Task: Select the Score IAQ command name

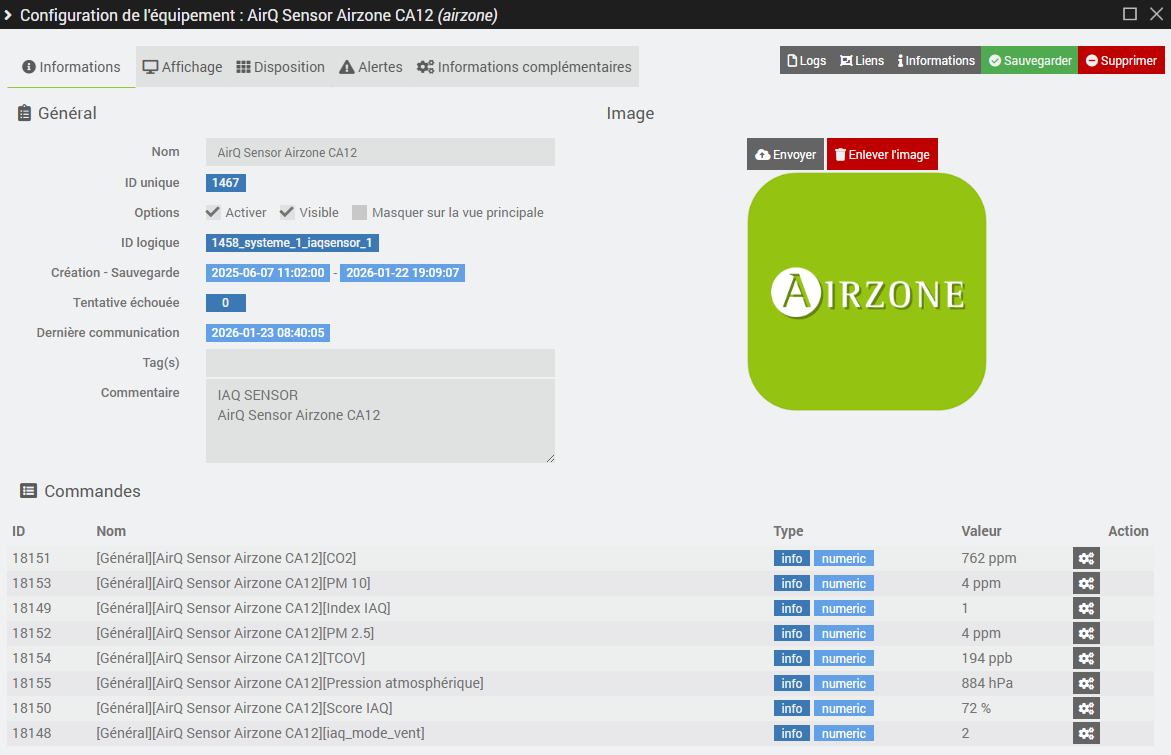Action: click(244, 709)
